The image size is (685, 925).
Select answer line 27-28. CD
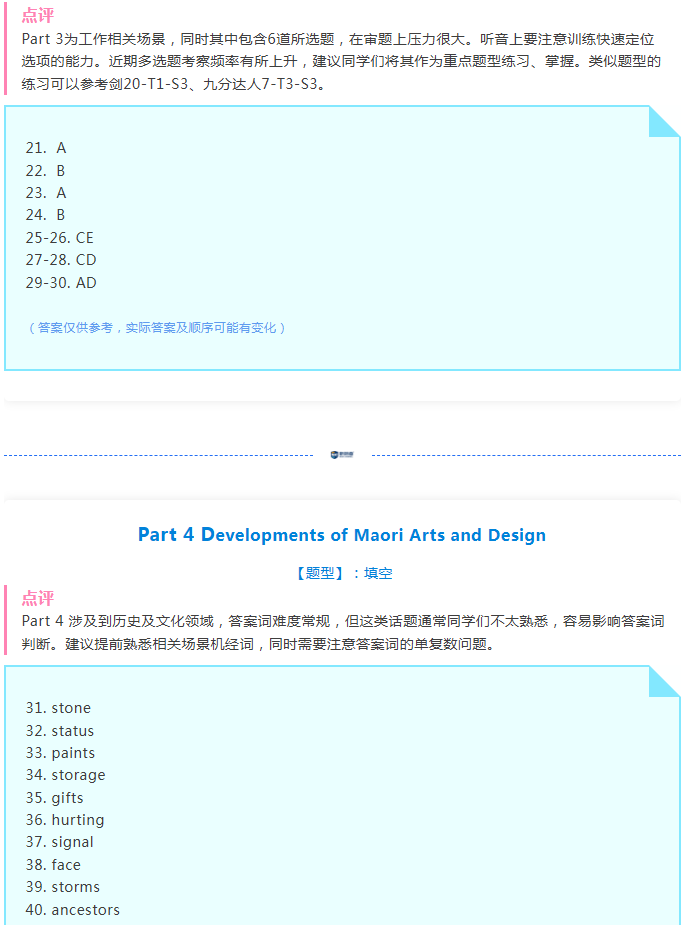(x=61, y=260)
